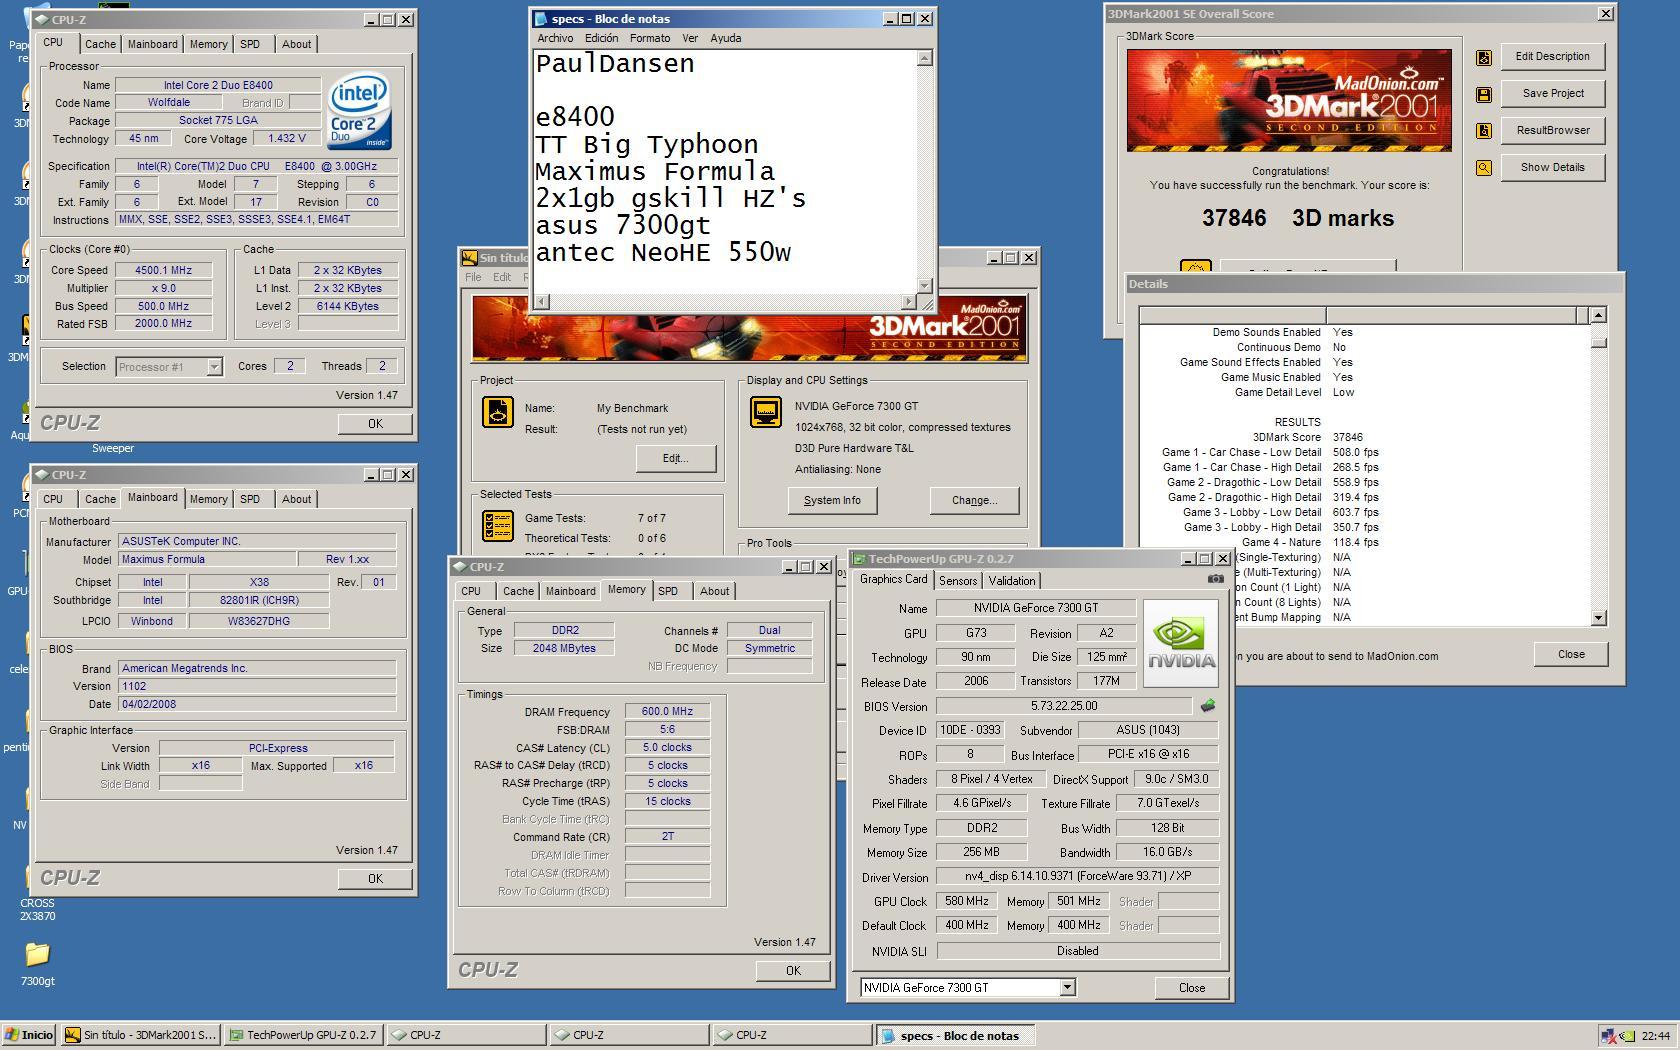Image resolution: width=1680 pixels, height=1050 pixels.
Task: Open the Formato menu in Notepad
Action: coord(650,38)
